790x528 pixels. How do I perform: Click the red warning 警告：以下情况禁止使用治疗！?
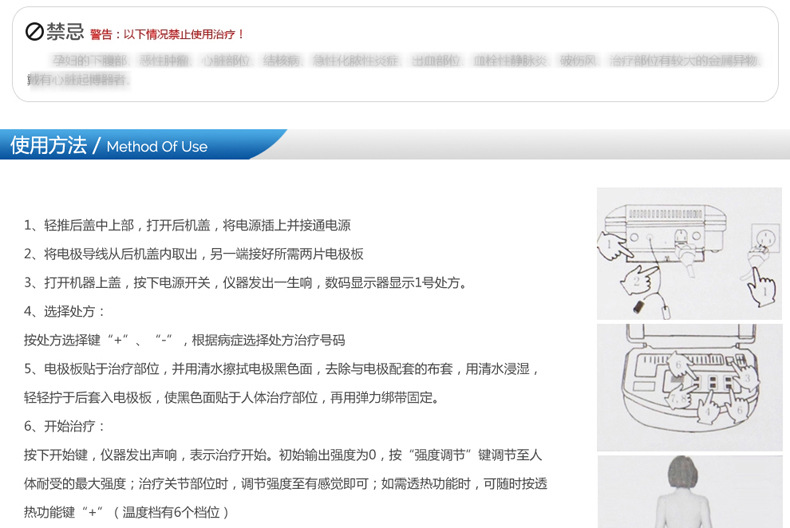coord(167,34)
